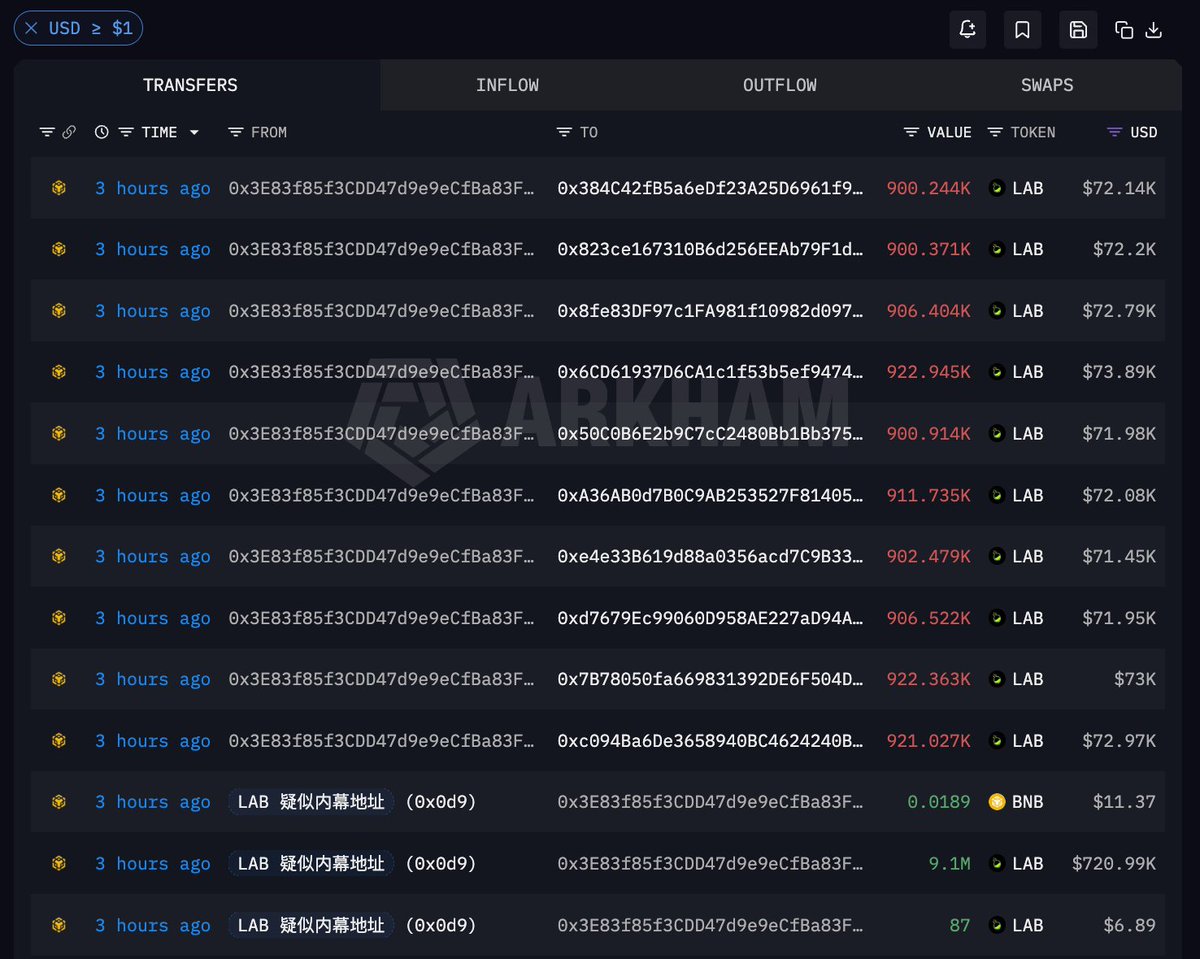Click LAB token icon in $73.89K row
Image resolution: width=1200 pixels, height=959 pixels.
(996, 371)
